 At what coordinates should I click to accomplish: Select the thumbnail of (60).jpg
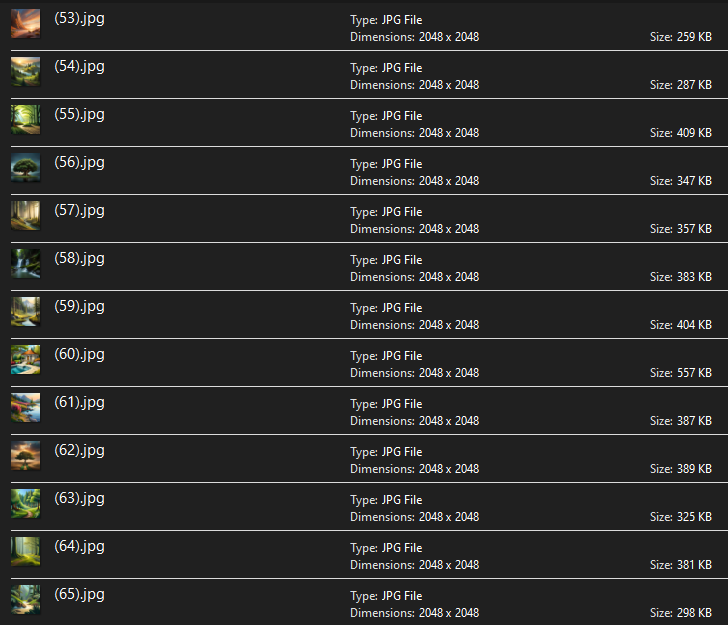25,359
